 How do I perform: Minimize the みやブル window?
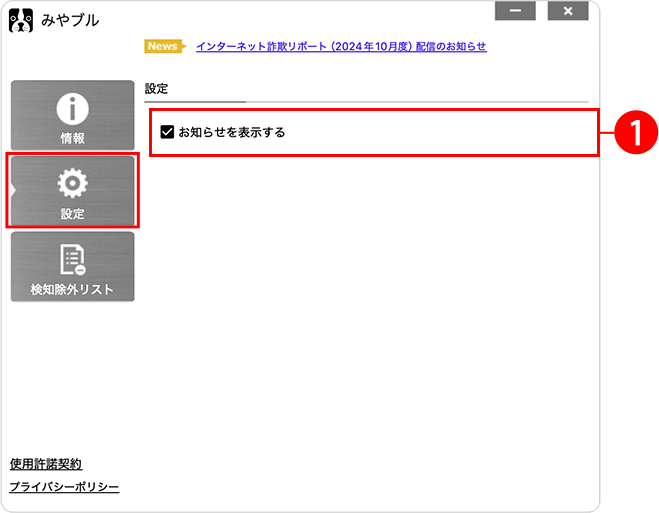[515, 10]
